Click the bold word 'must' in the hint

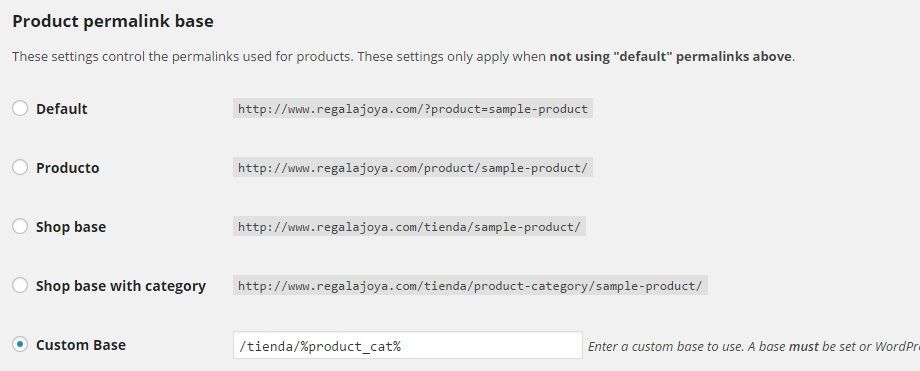pyautogui.click(x=803, y=346)
